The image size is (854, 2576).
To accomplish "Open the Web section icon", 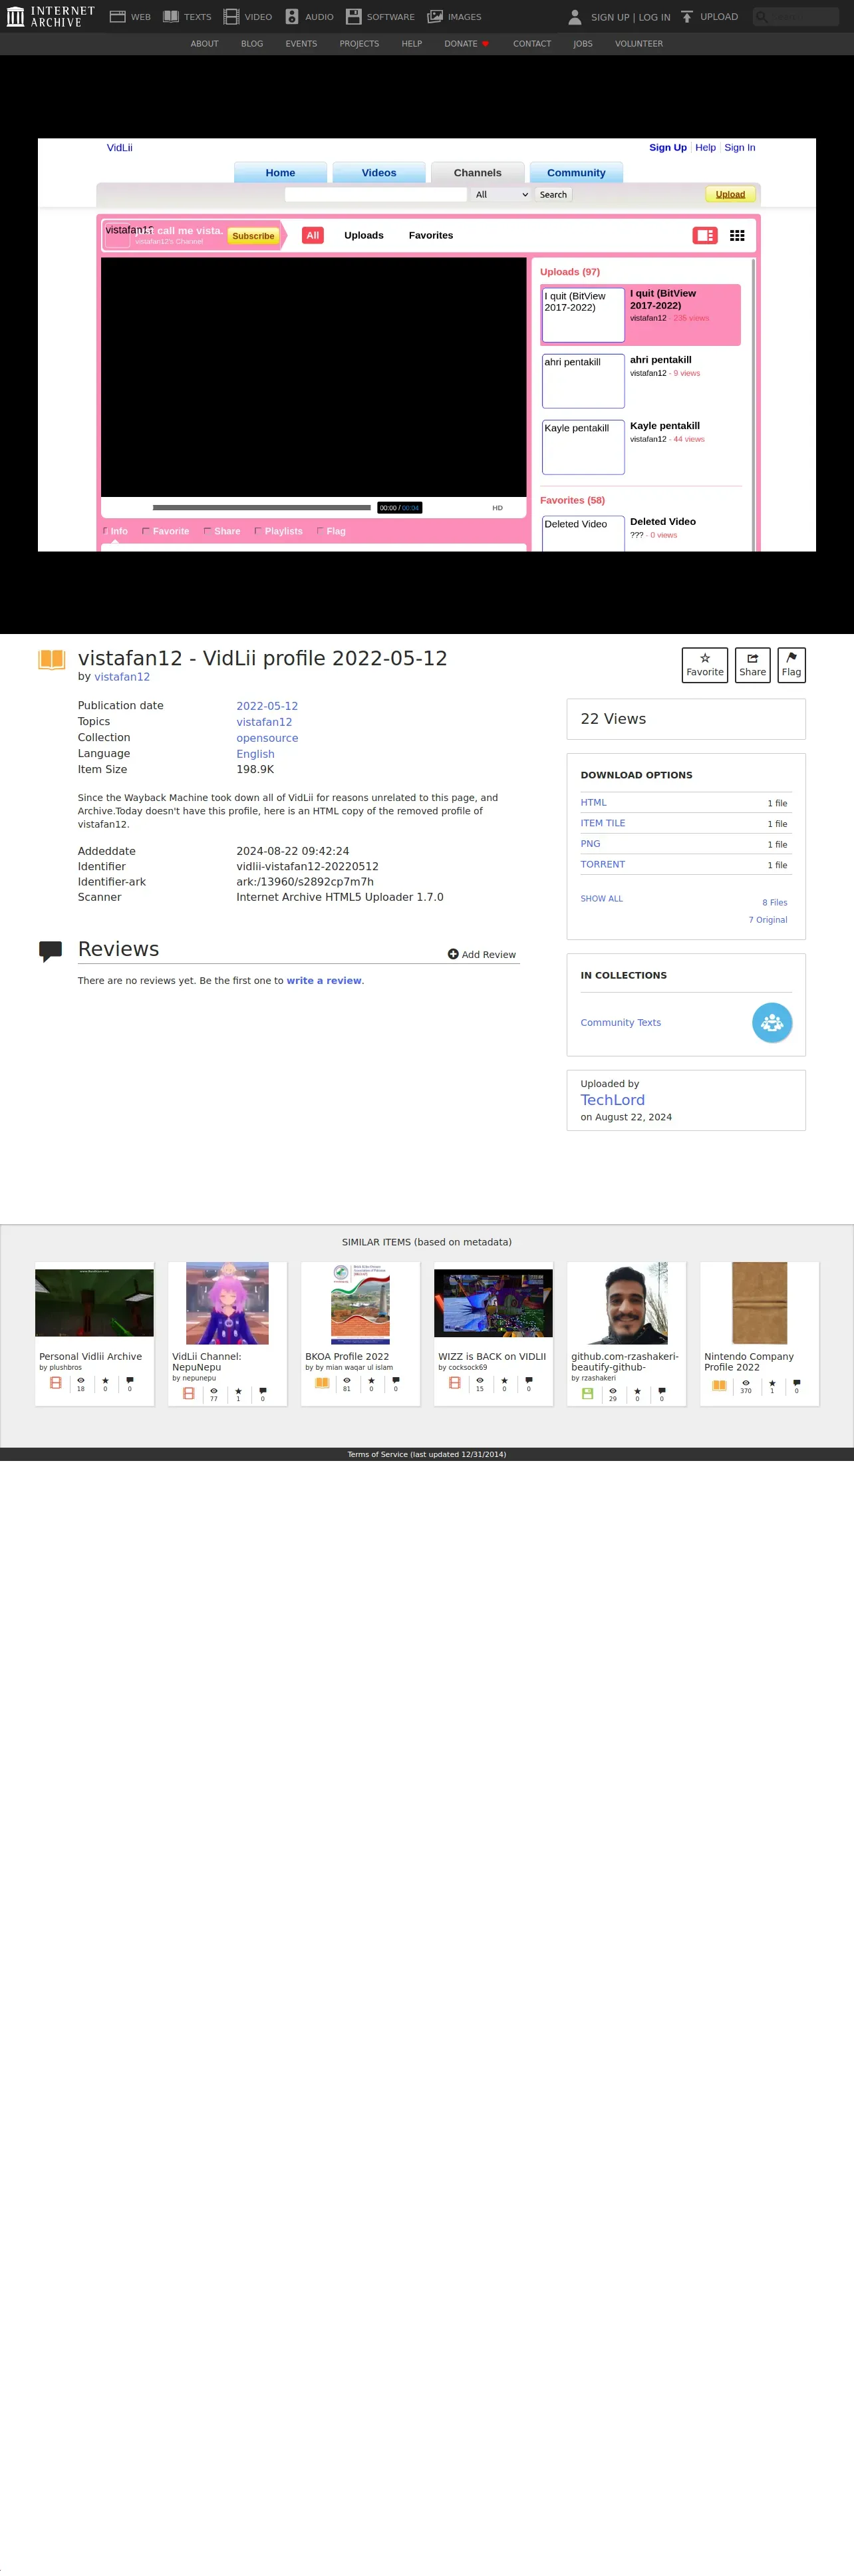I will click(x=117, y=17).
